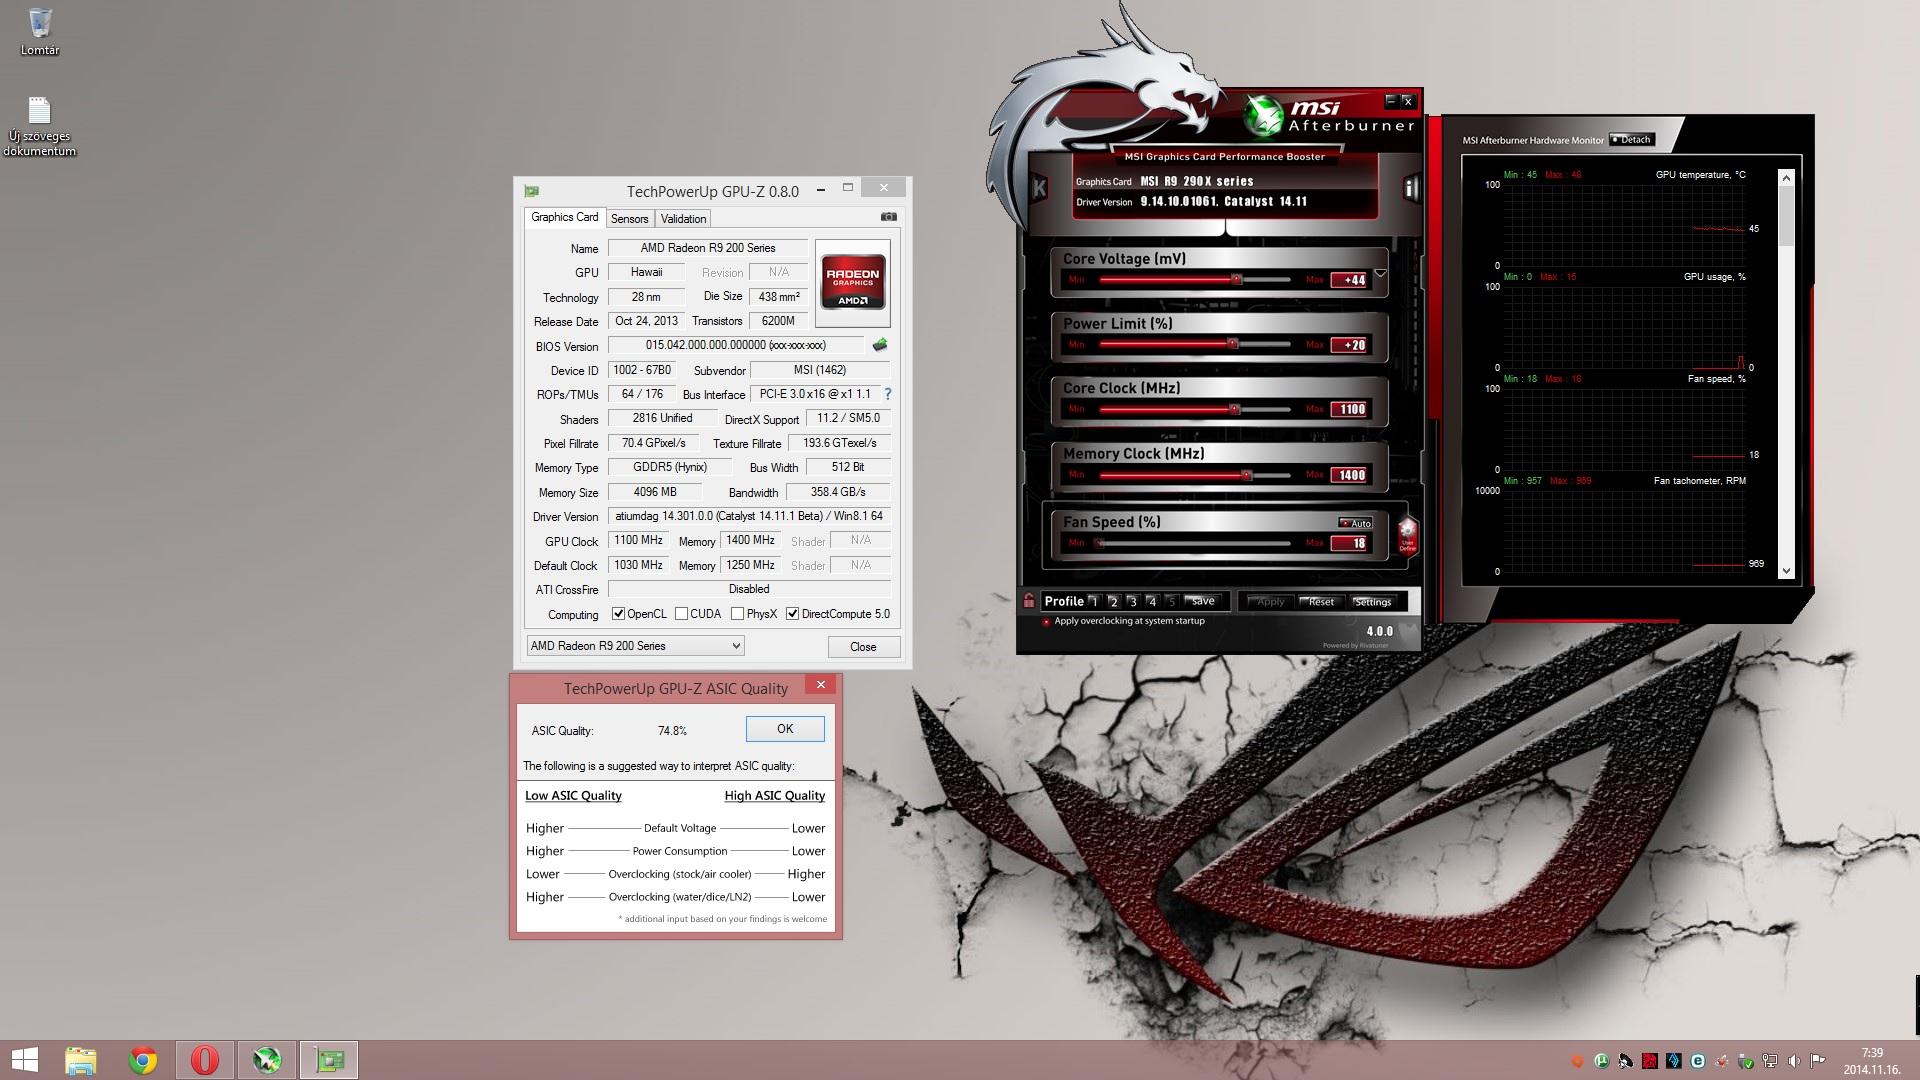Viewport: 1920px width, 1080px height.
Task: Launch Chrome from the taskbar
Action: [x=143, y=1060]
